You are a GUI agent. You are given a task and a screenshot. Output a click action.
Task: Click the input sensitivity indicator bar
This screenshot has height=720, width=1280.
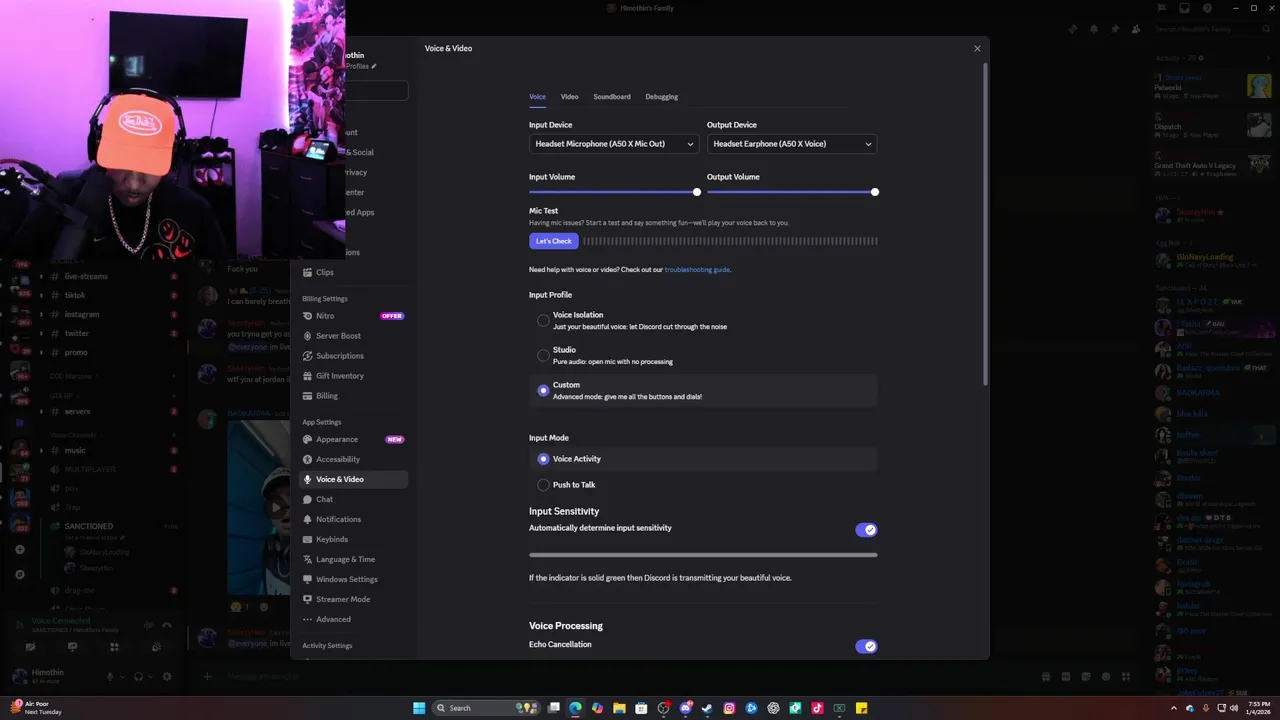click(703, 555)
